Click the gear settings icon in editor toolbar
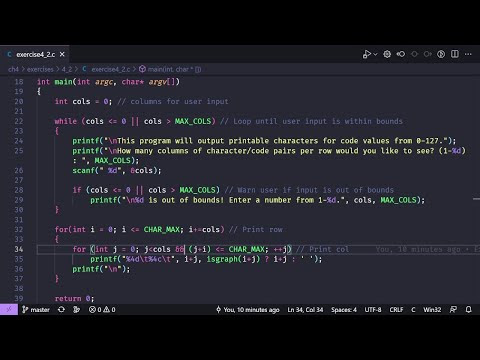The height and width of the screenshot is (360, 480). [x=387, y=54]
